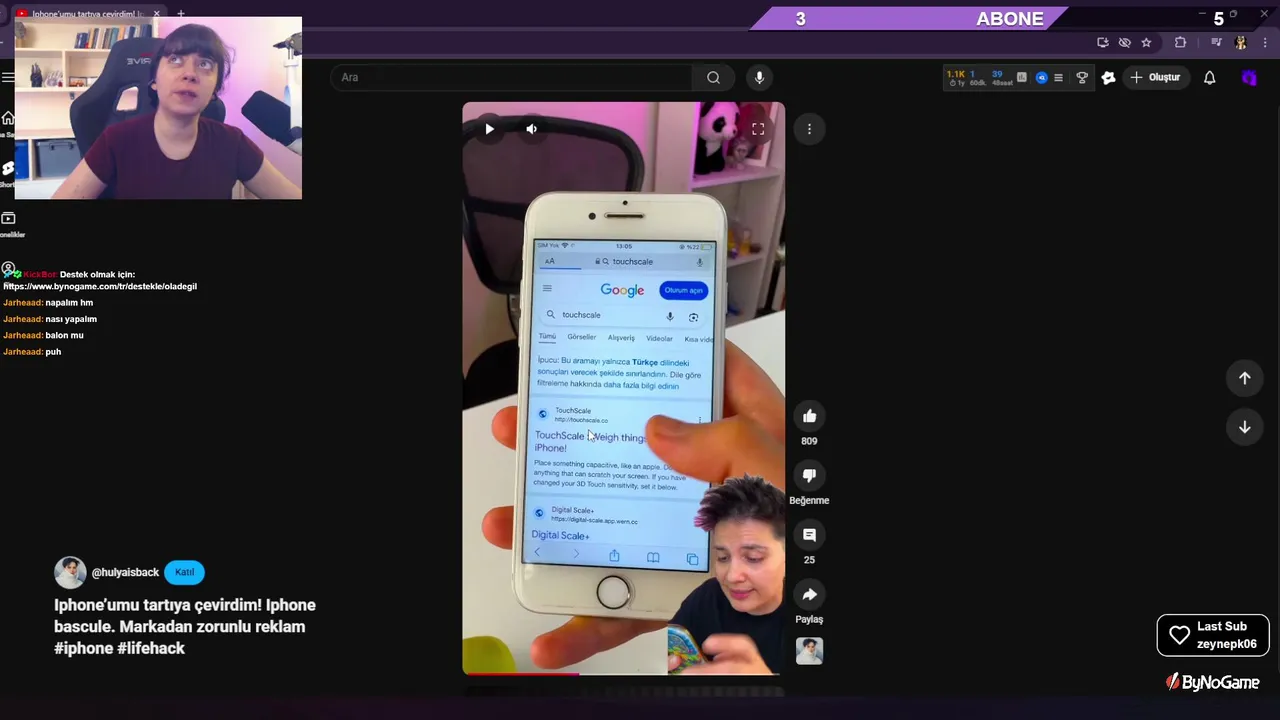Click the vidIQ 39 48saat stat
This screenshot has width=1280, height=720.
[1001, 77]
